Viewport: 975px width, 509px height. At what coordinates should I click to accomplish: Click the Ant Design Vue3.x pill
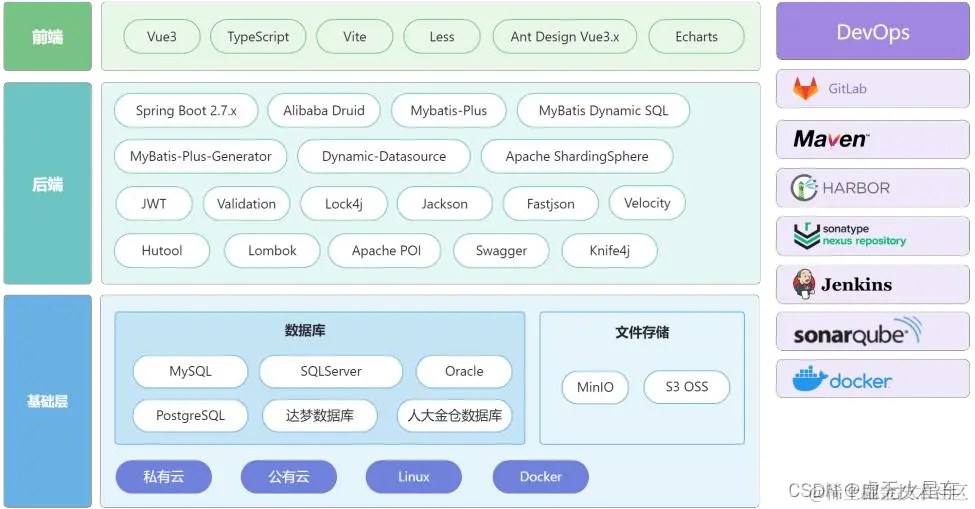click(565, 37)
